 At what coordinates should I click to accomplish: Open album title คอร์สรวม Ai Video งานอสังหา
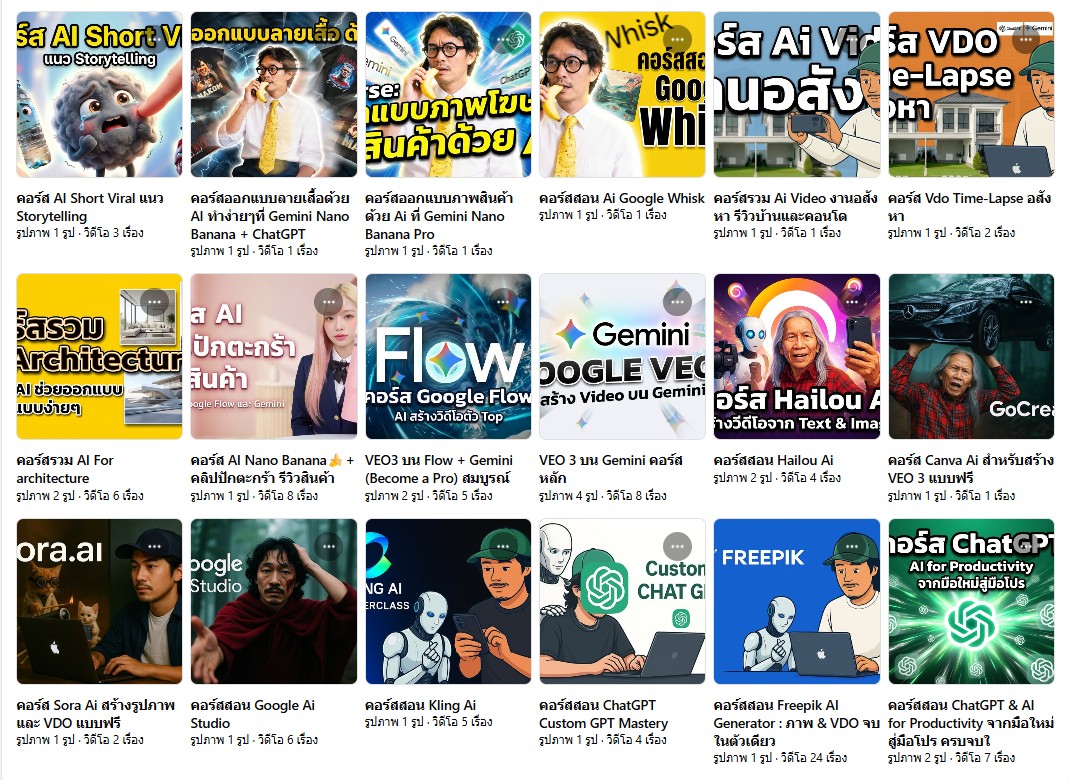point(796,207)
